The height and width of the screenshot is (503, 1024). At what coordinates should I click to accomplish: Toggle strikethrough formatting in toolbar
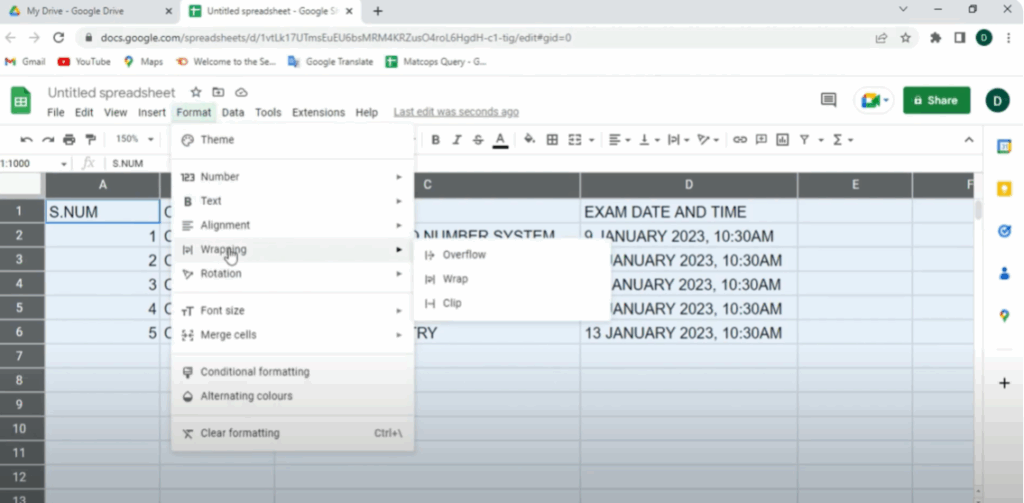click(x=478, y=140)
